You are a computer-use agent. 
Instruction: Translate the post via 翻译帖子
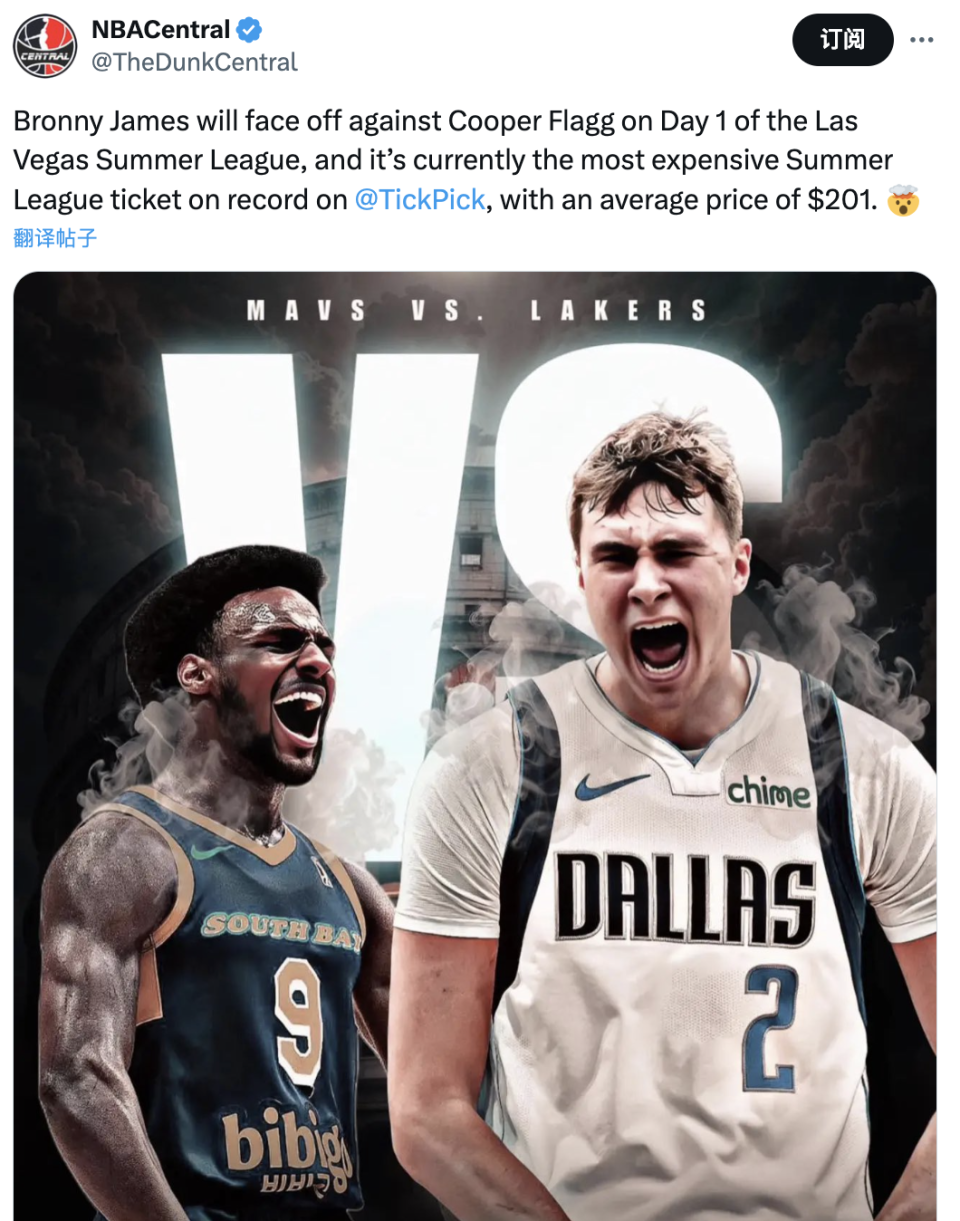pyautogui.click(x=55, y=238)
